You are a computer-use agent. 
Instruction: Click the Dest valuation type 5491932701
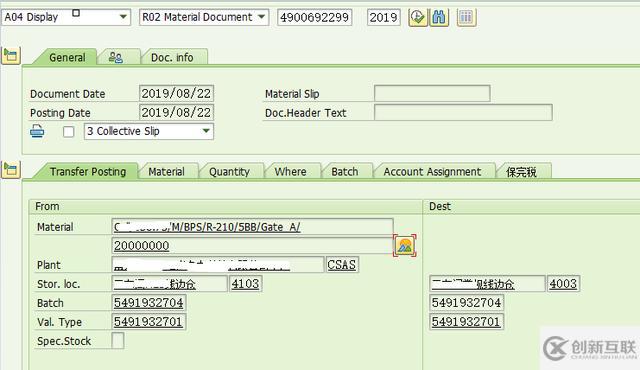pyautogui.click(x=467, y=322)
